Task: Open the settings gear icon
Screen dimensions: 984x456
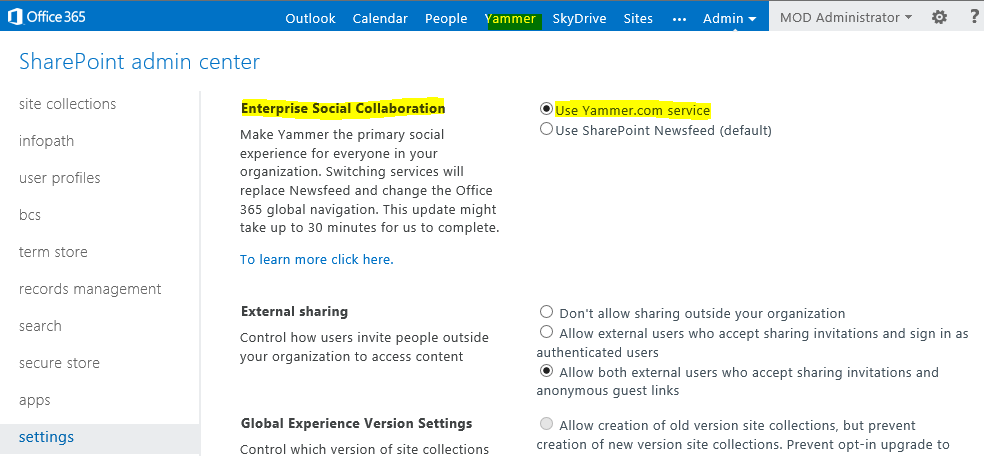Action: pyautogui.click(x=939, y=17)
